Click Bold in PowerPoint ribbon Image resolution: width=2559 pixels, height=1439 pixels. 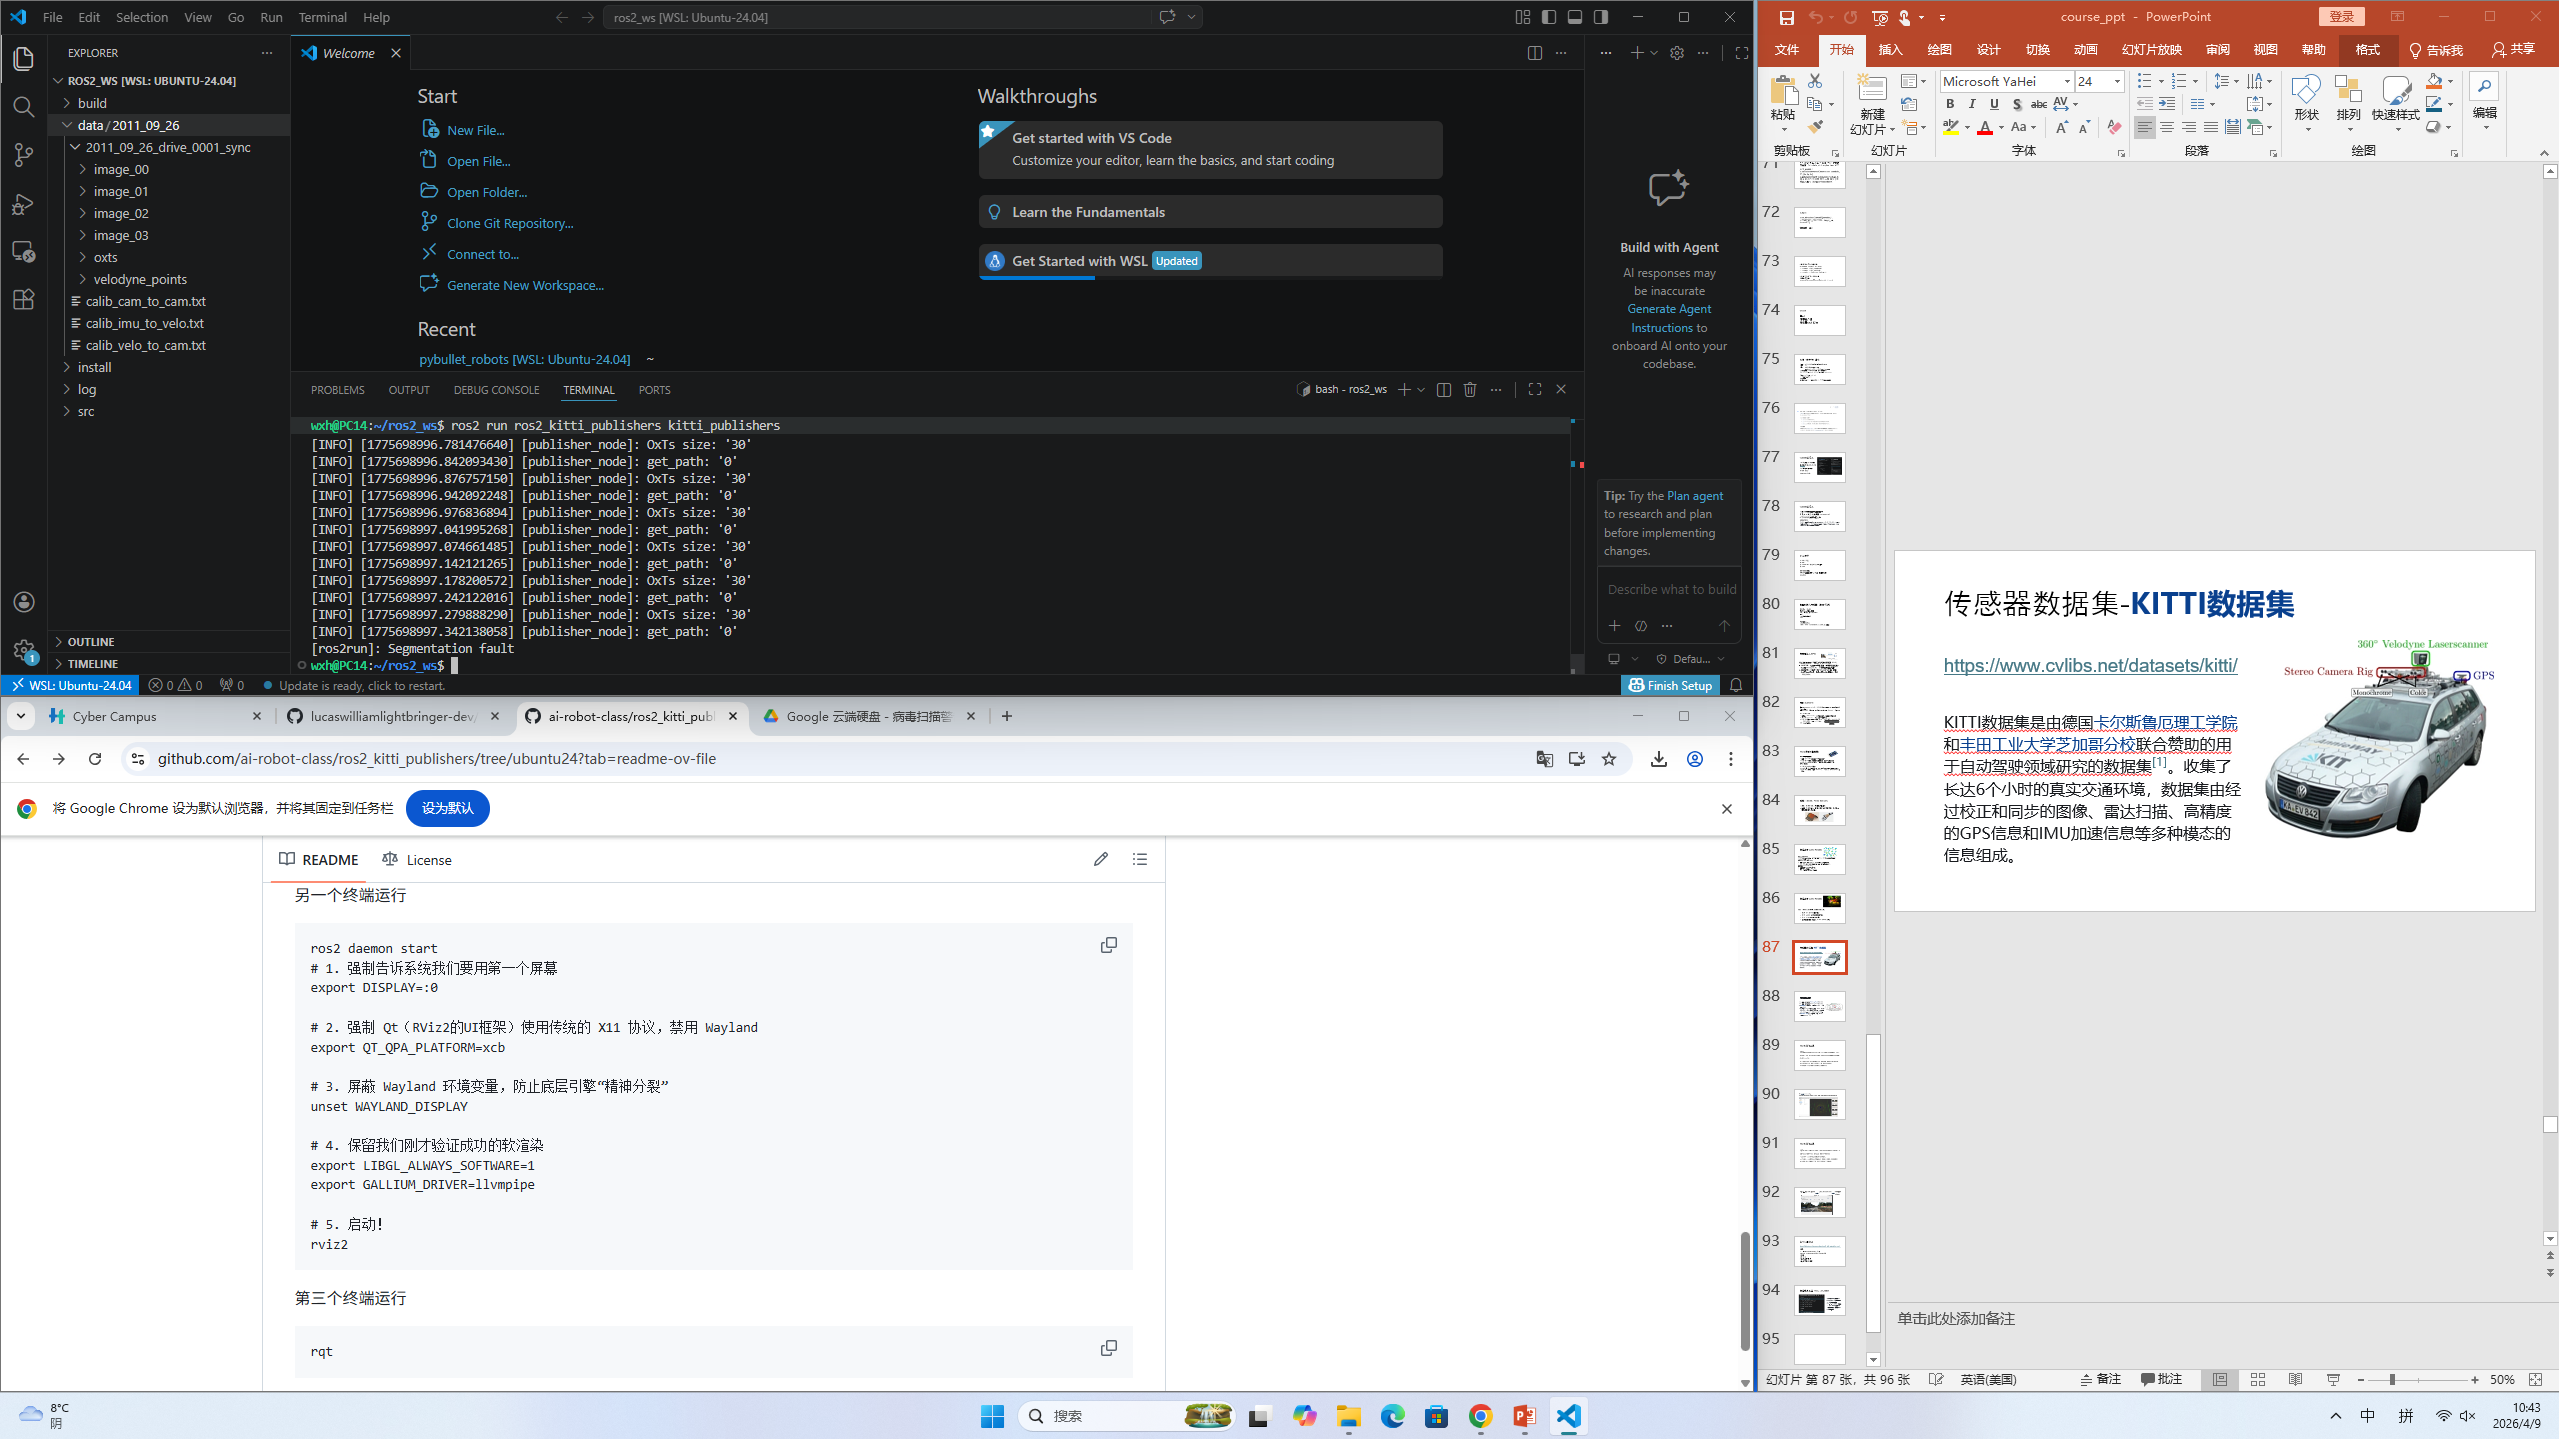coord(1949,104)
